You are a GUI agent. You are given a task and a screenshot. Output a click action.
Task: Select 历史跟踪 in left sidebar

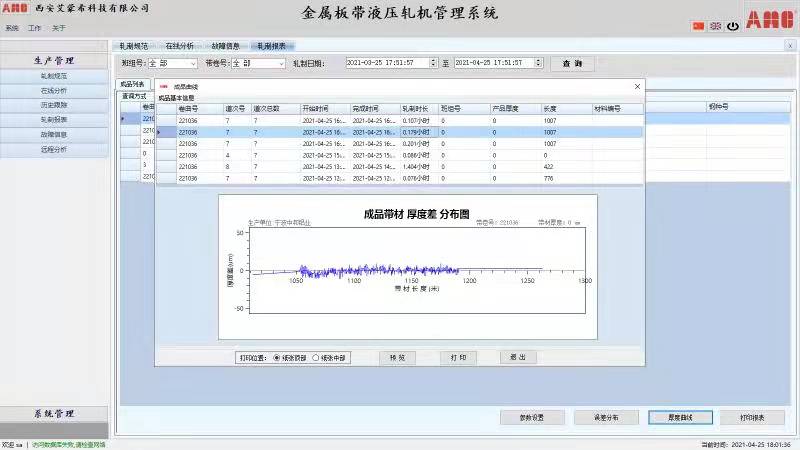[54, 105]
